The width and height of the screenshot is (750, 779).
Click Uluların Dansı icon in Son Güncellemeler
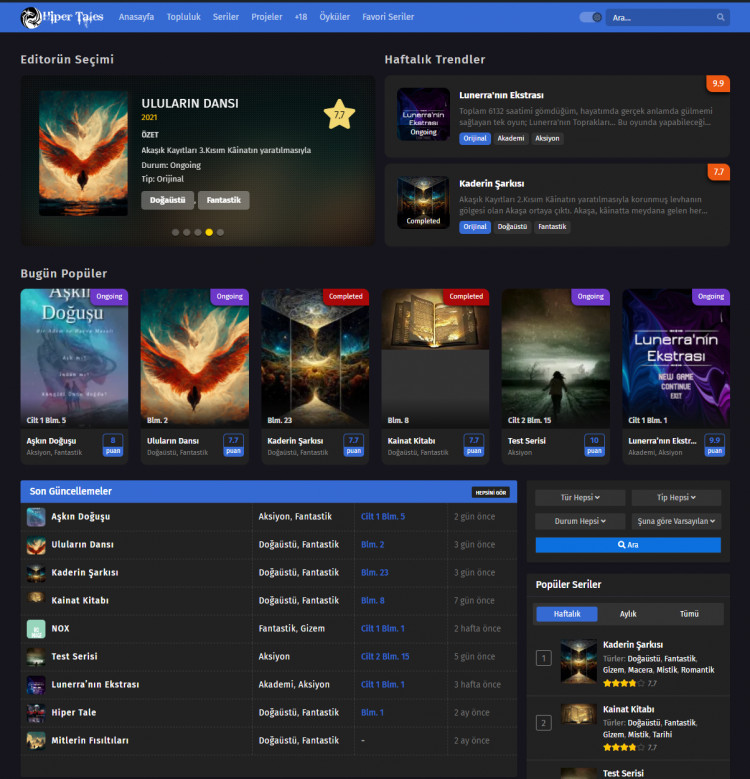36,545
